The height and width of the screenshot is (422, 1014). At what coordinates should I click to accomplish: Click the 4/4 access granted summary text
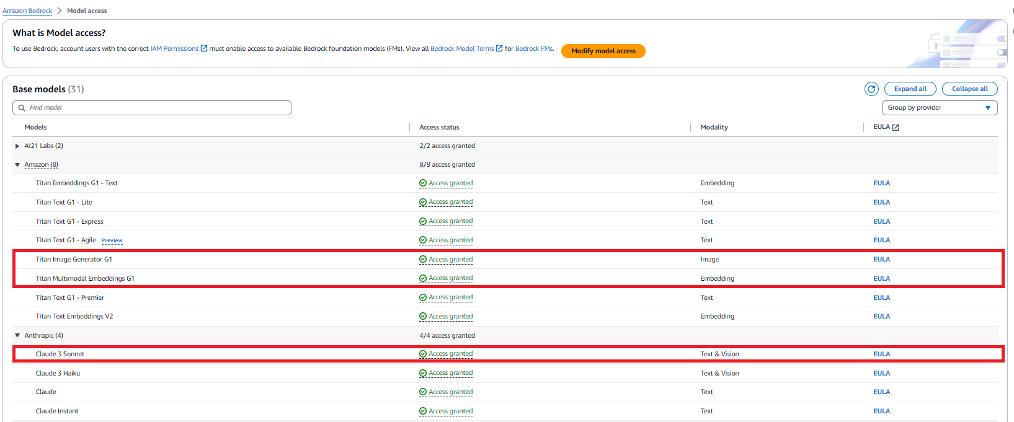[x=447, y=335]
